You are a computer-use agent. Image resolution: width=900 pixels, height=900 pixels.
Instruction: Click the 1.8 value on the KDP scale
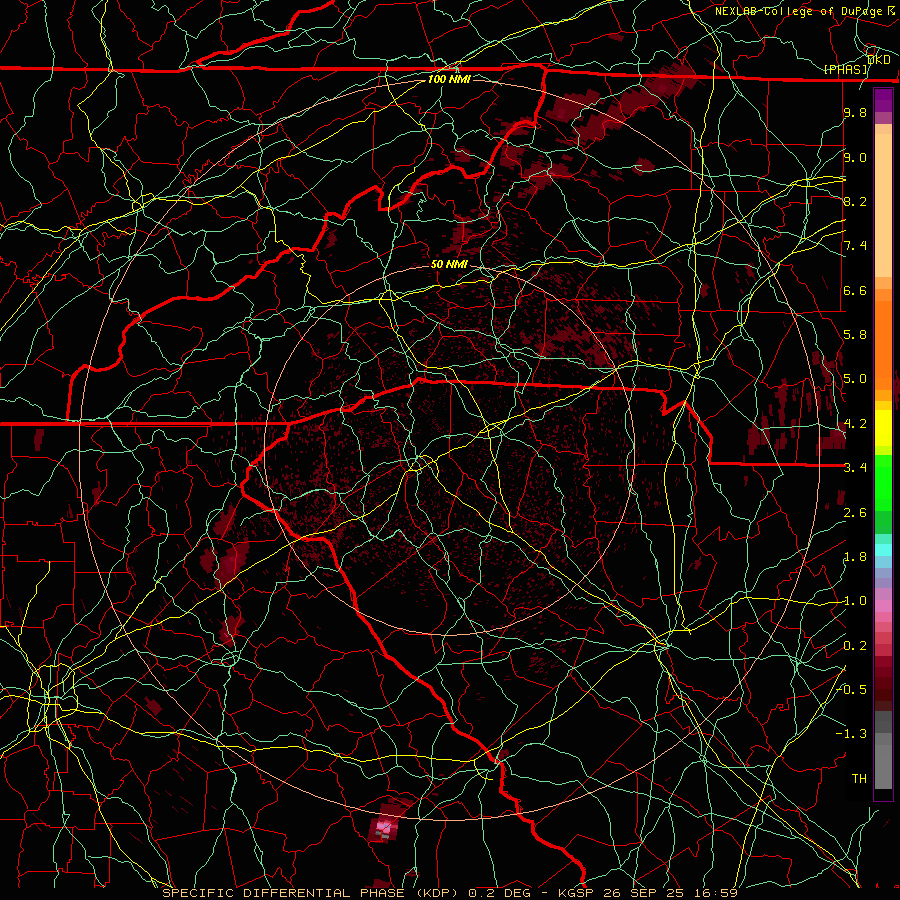pos(855,557)
